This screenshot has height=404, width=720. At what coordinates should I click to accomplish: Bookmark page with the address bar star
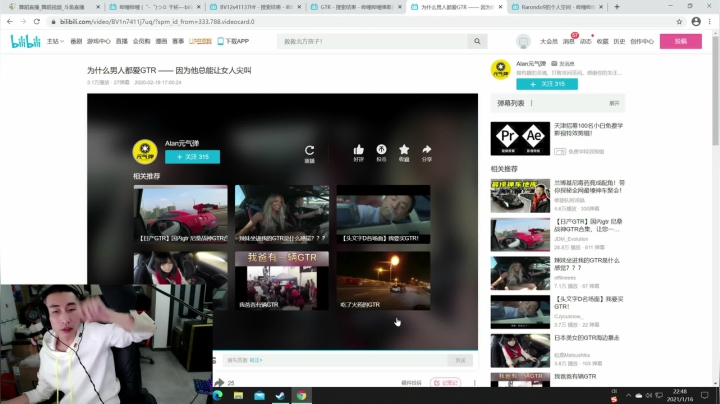coord(679,22)
